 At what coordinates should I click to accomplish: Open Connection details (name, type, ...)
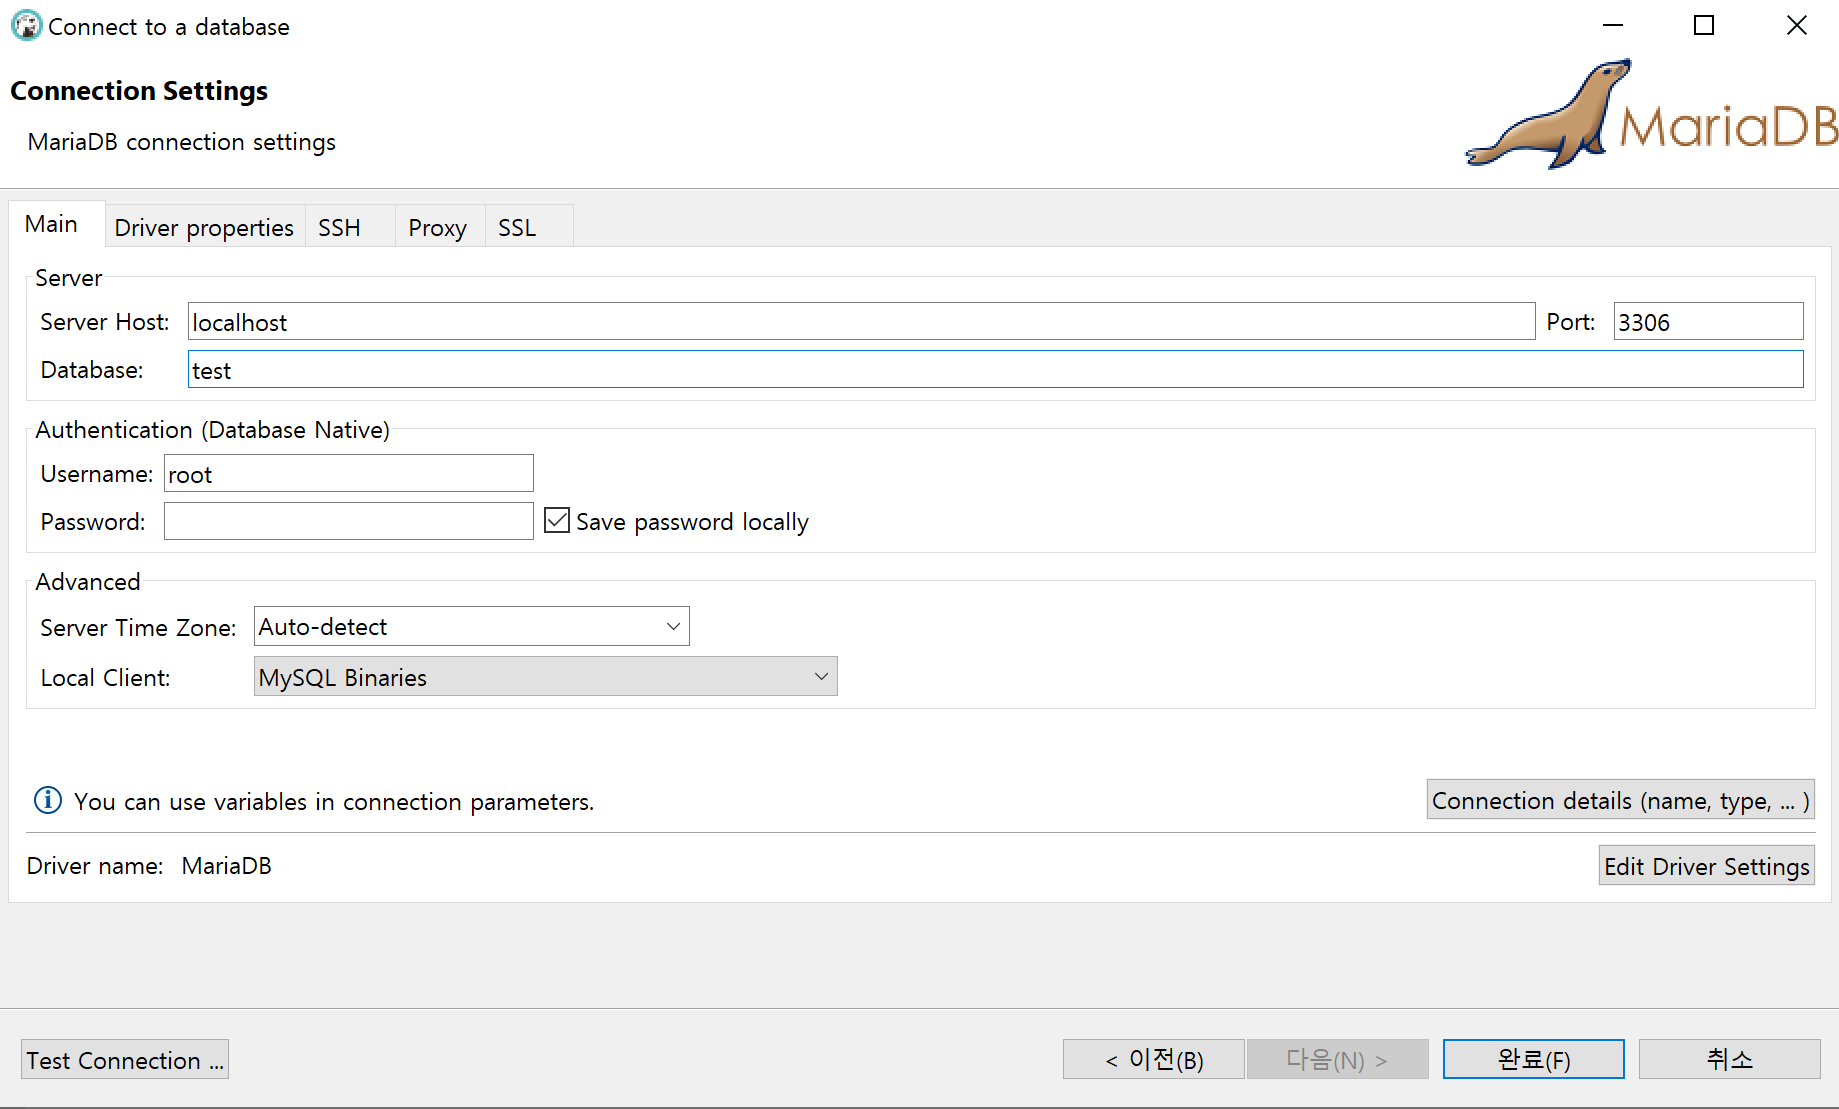(x=1620, y=800)
